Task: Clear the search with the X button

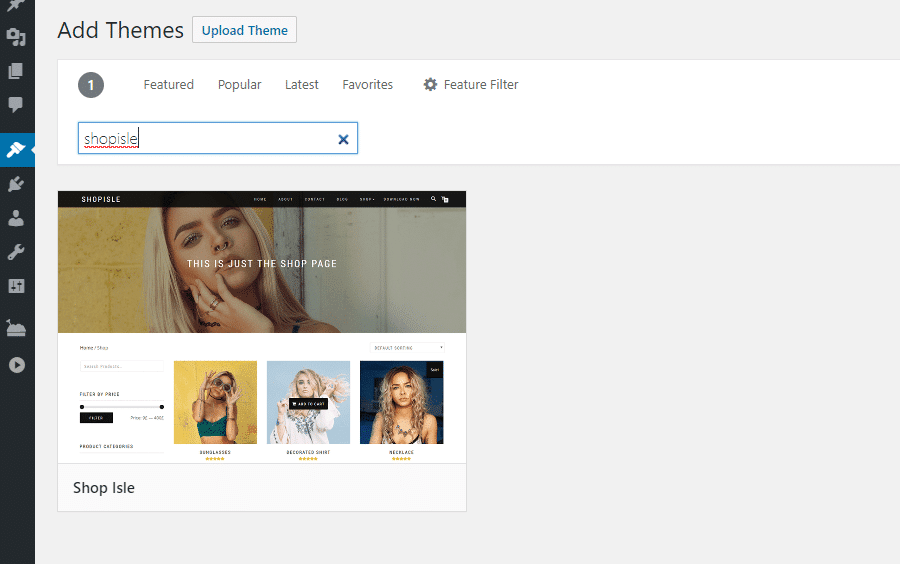Action: pos(343,139)
